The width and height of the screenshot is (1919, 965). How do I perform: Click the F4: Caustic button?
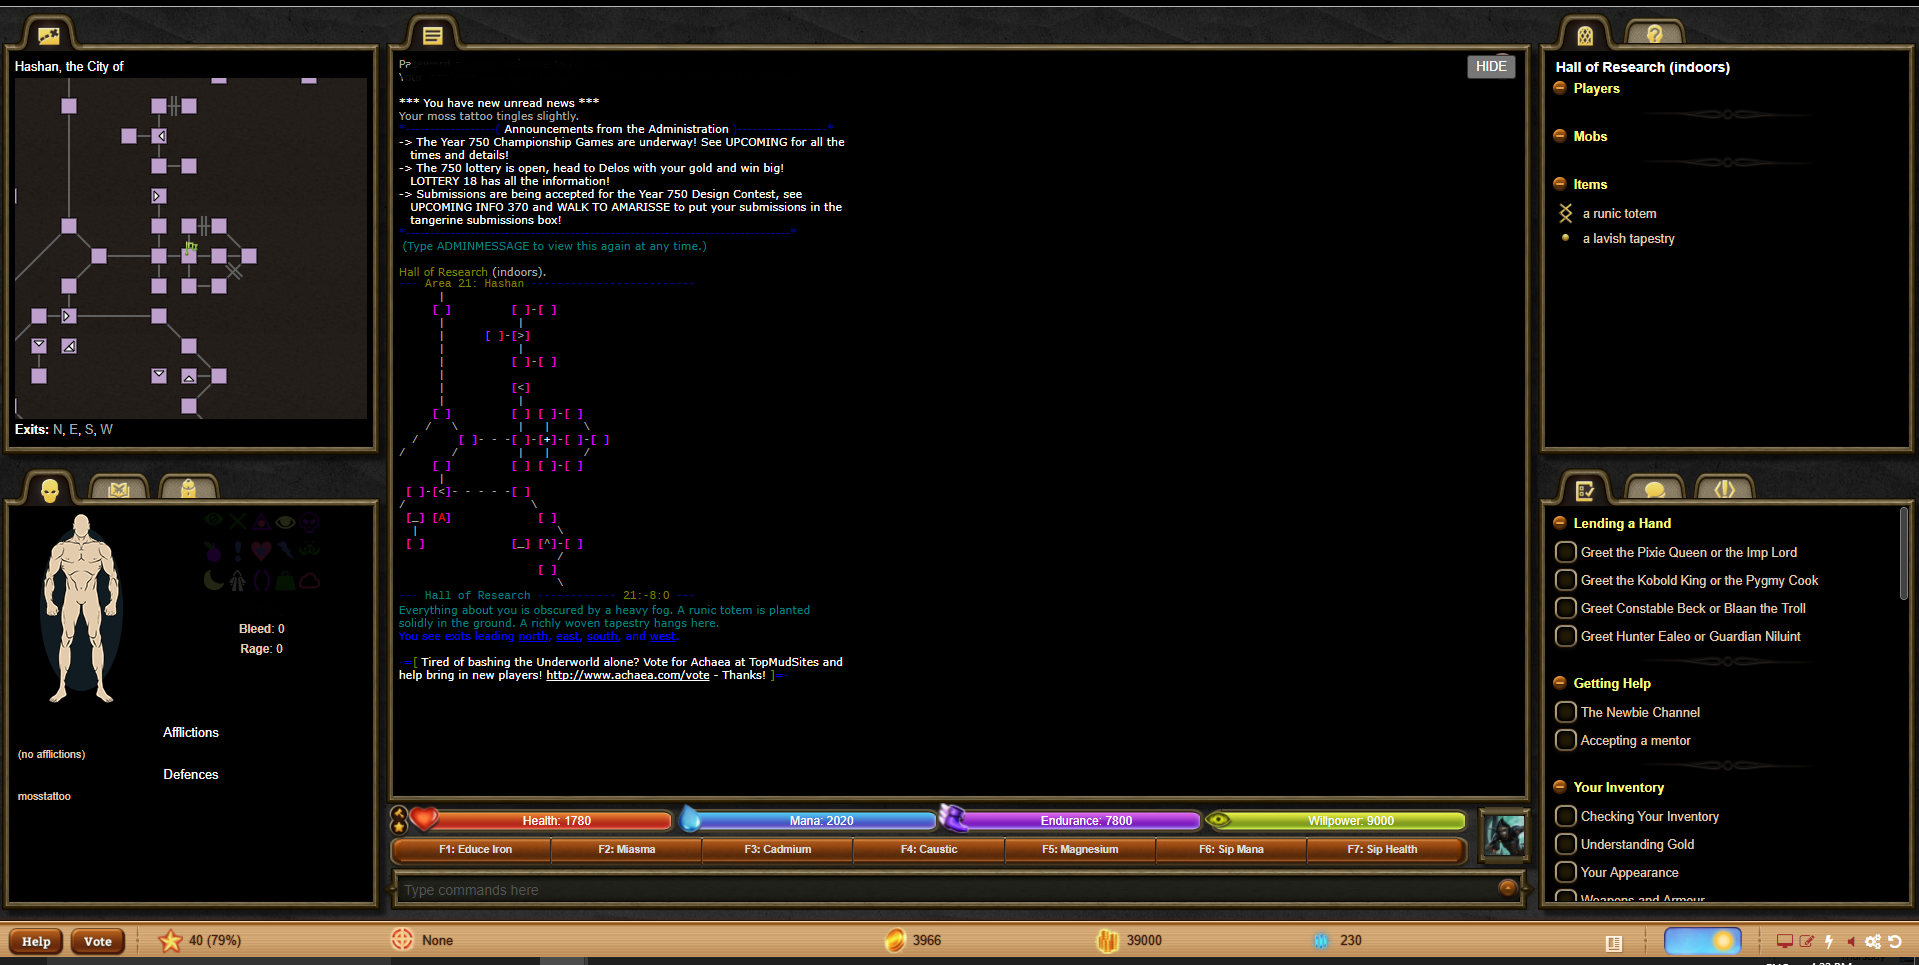coord(929,850)
